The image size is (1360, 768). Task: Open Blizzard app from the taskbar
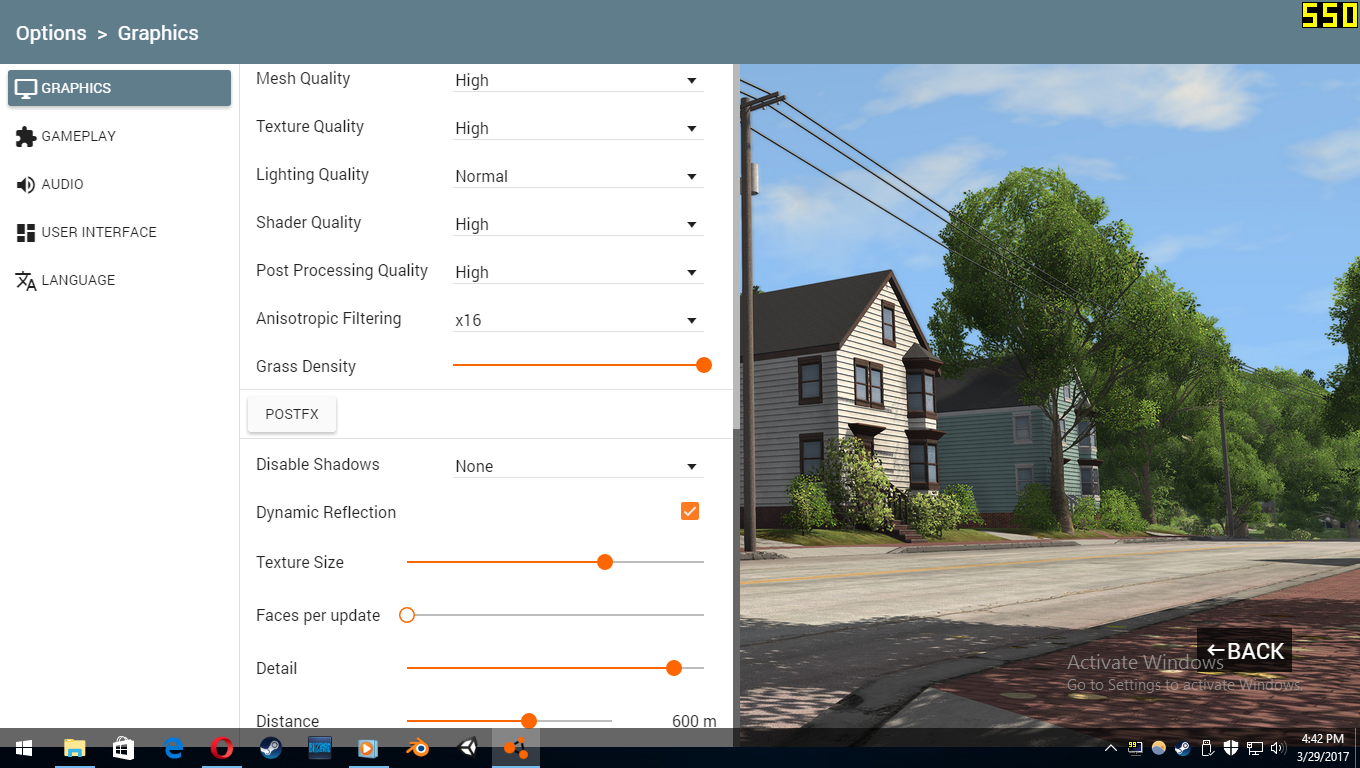tap(319, 747)
